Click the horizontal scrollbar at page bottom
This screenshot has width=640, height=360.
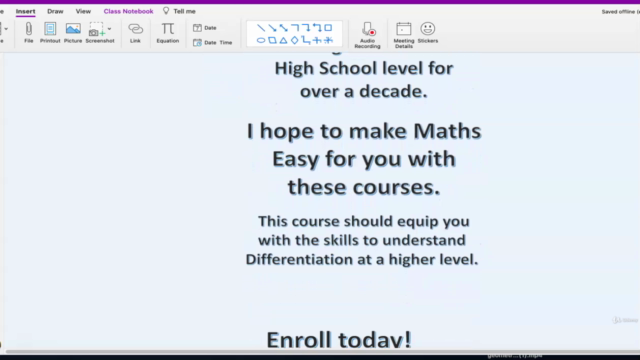322,352
